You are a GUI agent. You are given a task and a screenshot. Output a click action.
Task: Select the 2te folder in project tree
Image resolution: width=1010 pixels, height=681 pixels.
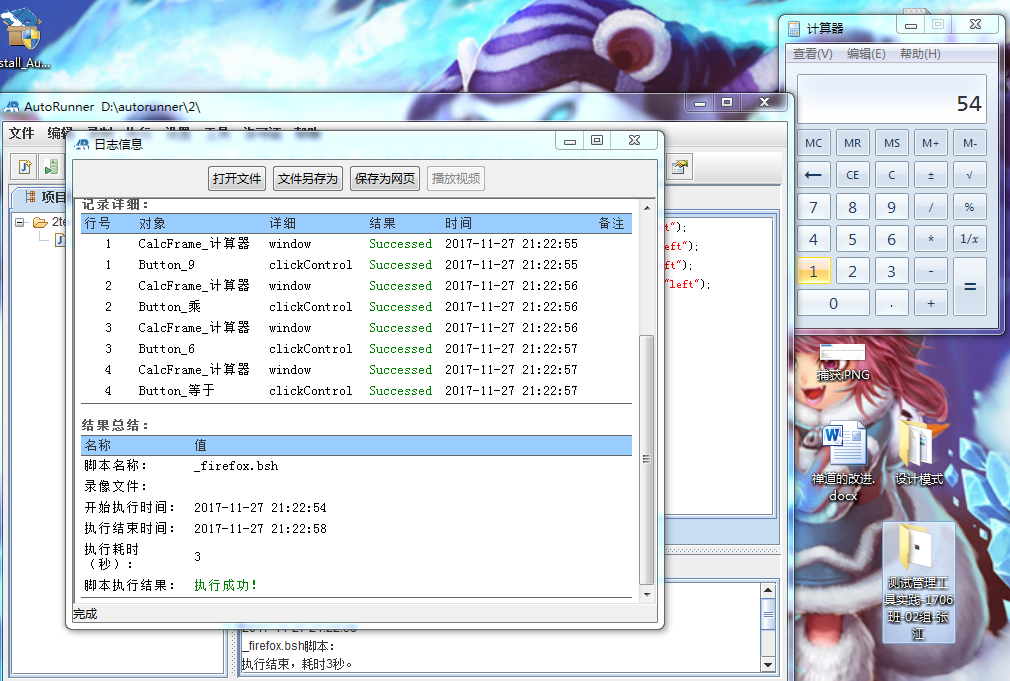click(49, 222)
